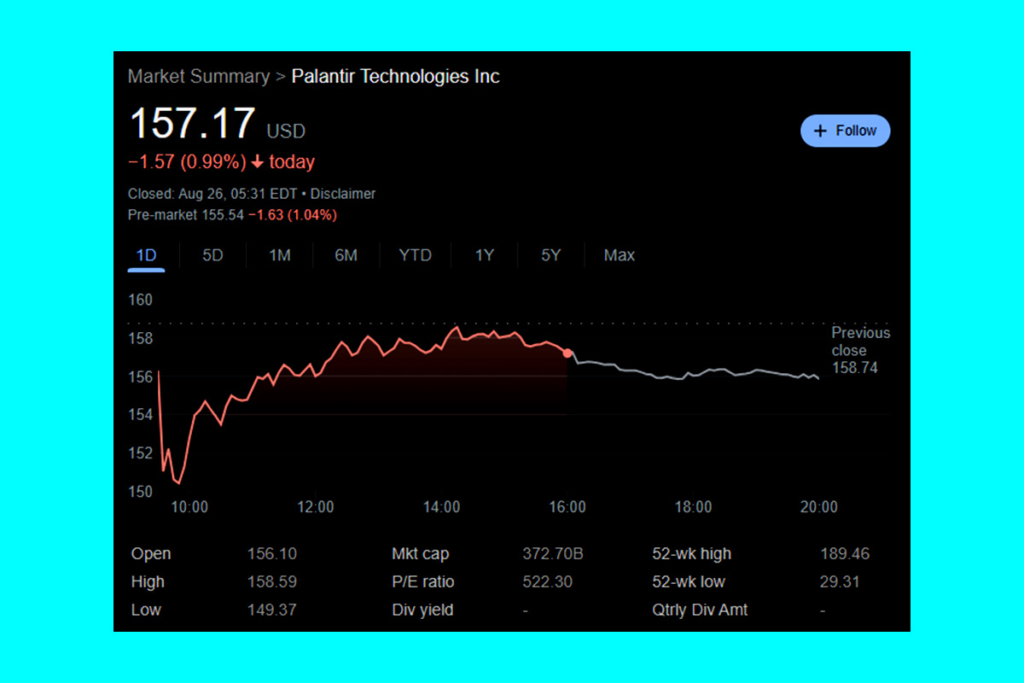This screenshot has width=1024, height=683.
Task: Select the 1D time range tab
Action: pos(146,255)
